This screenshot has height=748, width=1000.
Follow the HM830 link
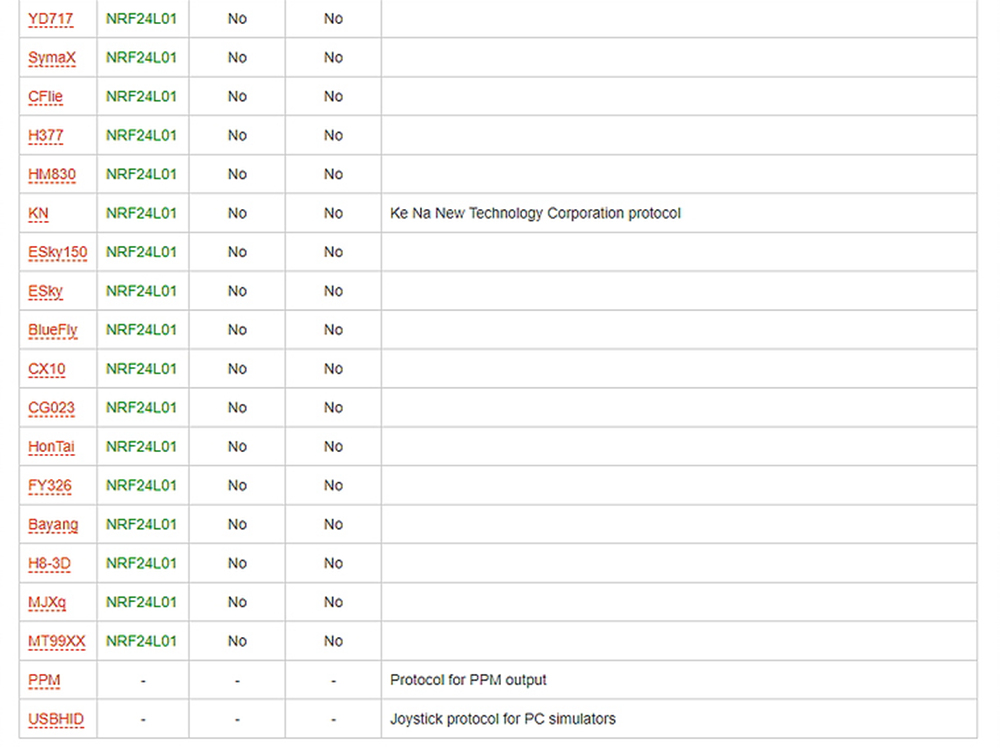(x=52, y=175)
